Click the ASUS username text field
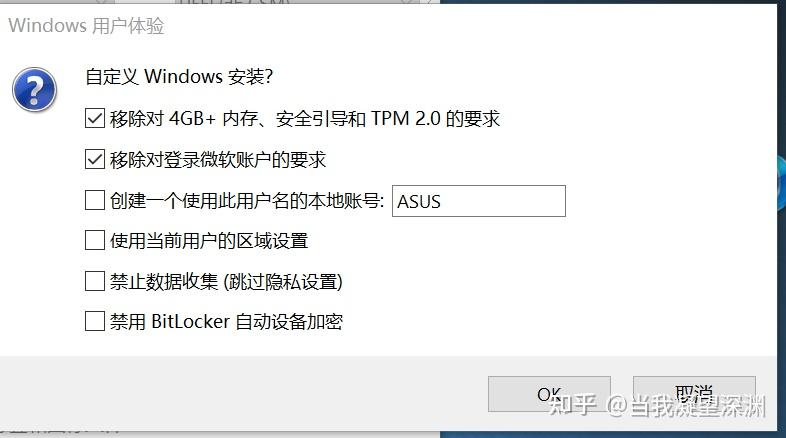This screenshot has width=786, height=438. (x=479, y=201)
